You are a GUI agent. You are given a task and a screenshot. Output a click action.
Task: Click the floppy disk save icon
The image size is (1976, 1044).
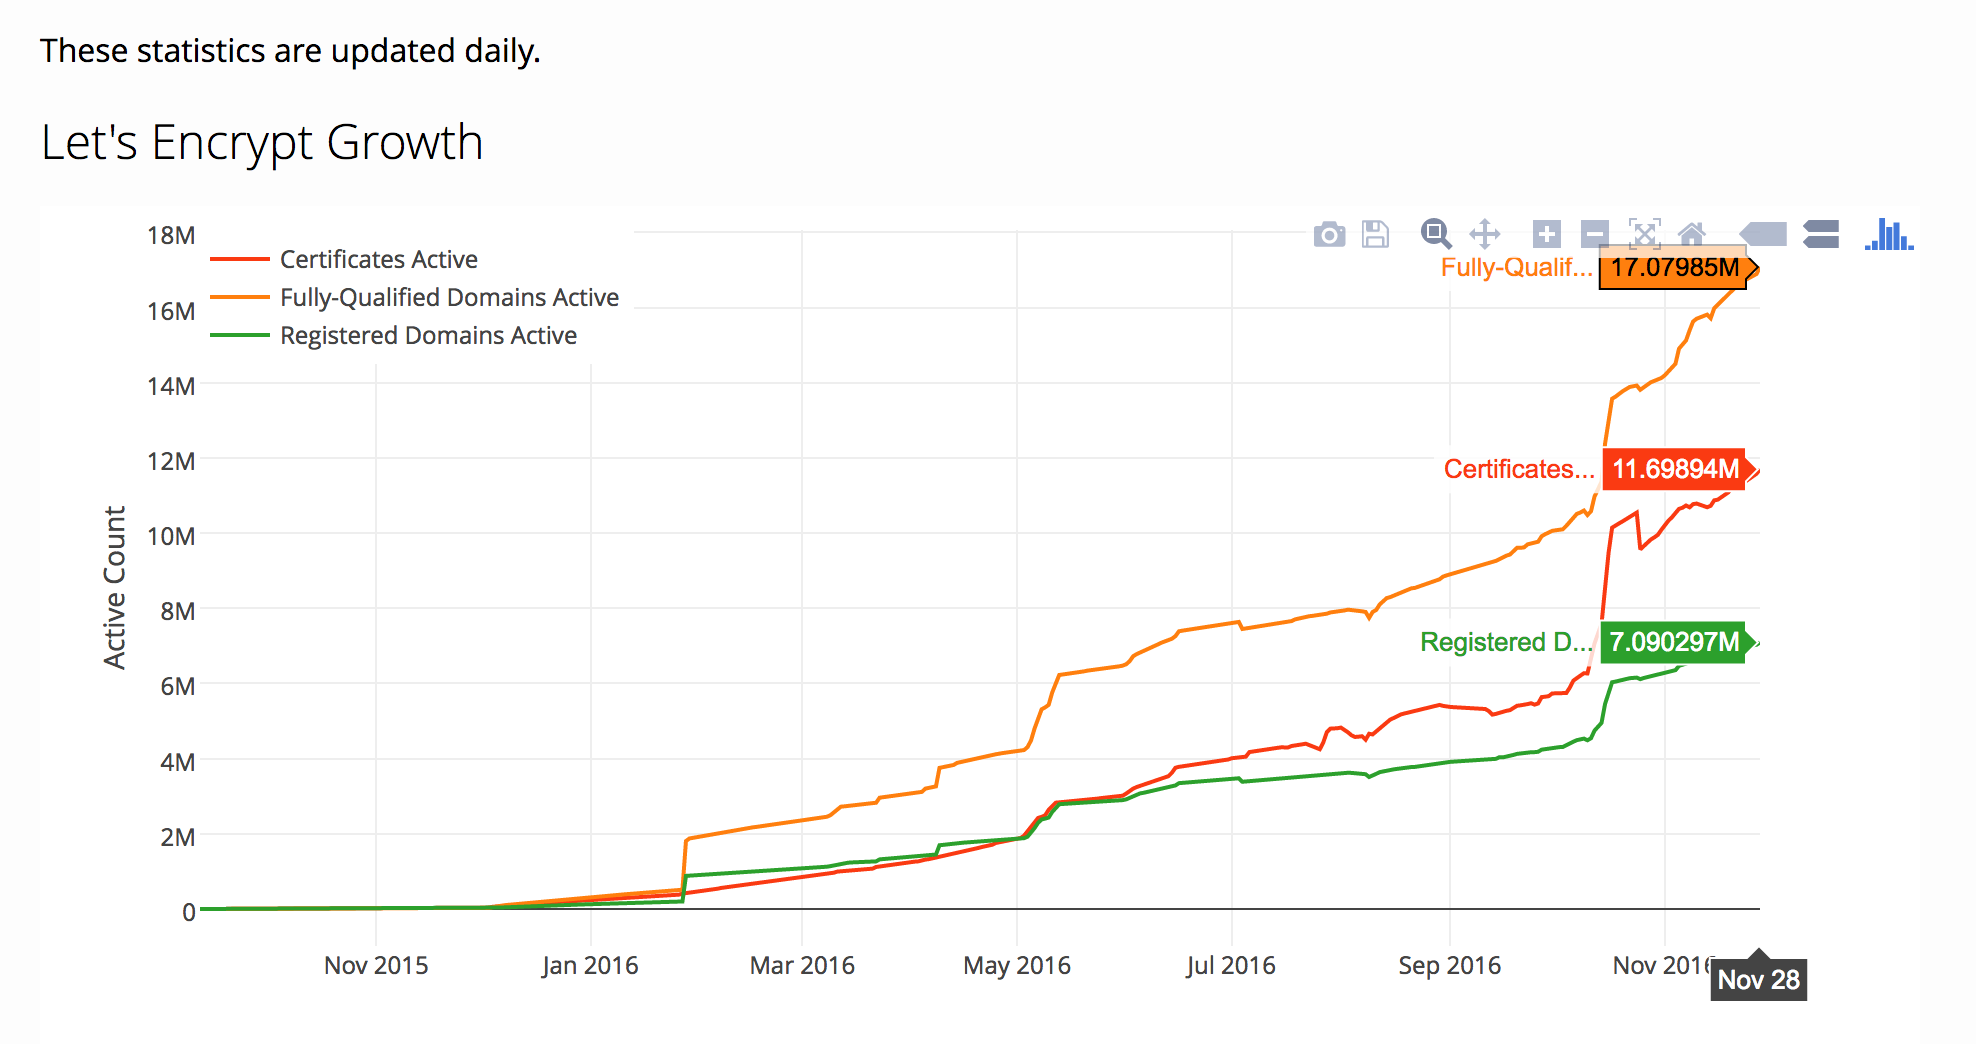click(x=1376, y=234)
